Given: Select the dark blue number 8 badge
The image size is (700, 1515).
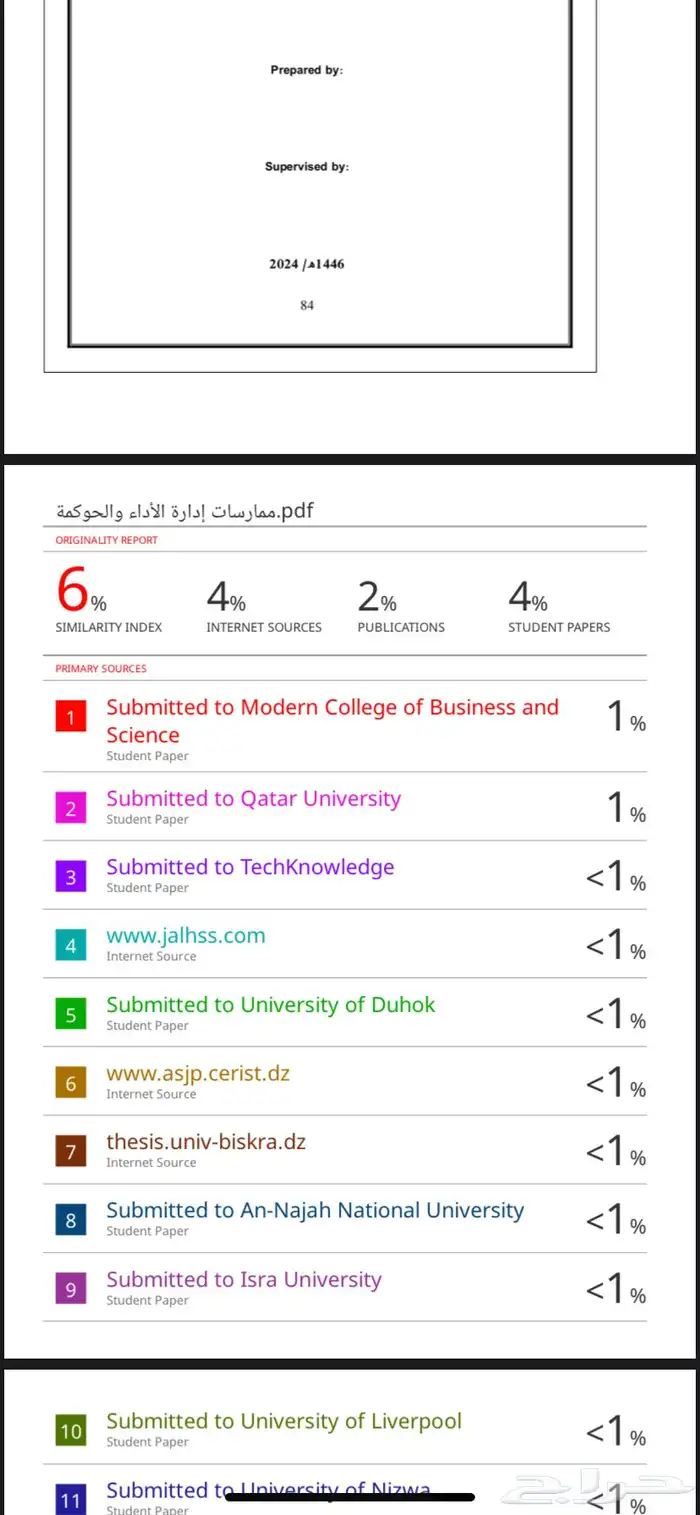Looking at the screenshot, I should click(70, 1221).
